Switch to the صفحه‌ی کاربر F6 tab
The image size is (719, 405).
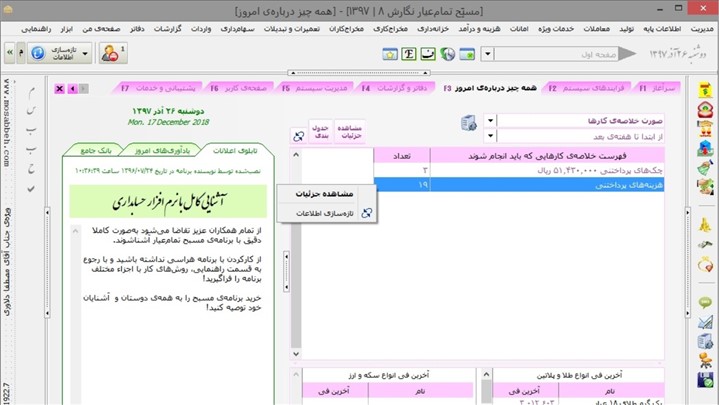pos(238,88)
